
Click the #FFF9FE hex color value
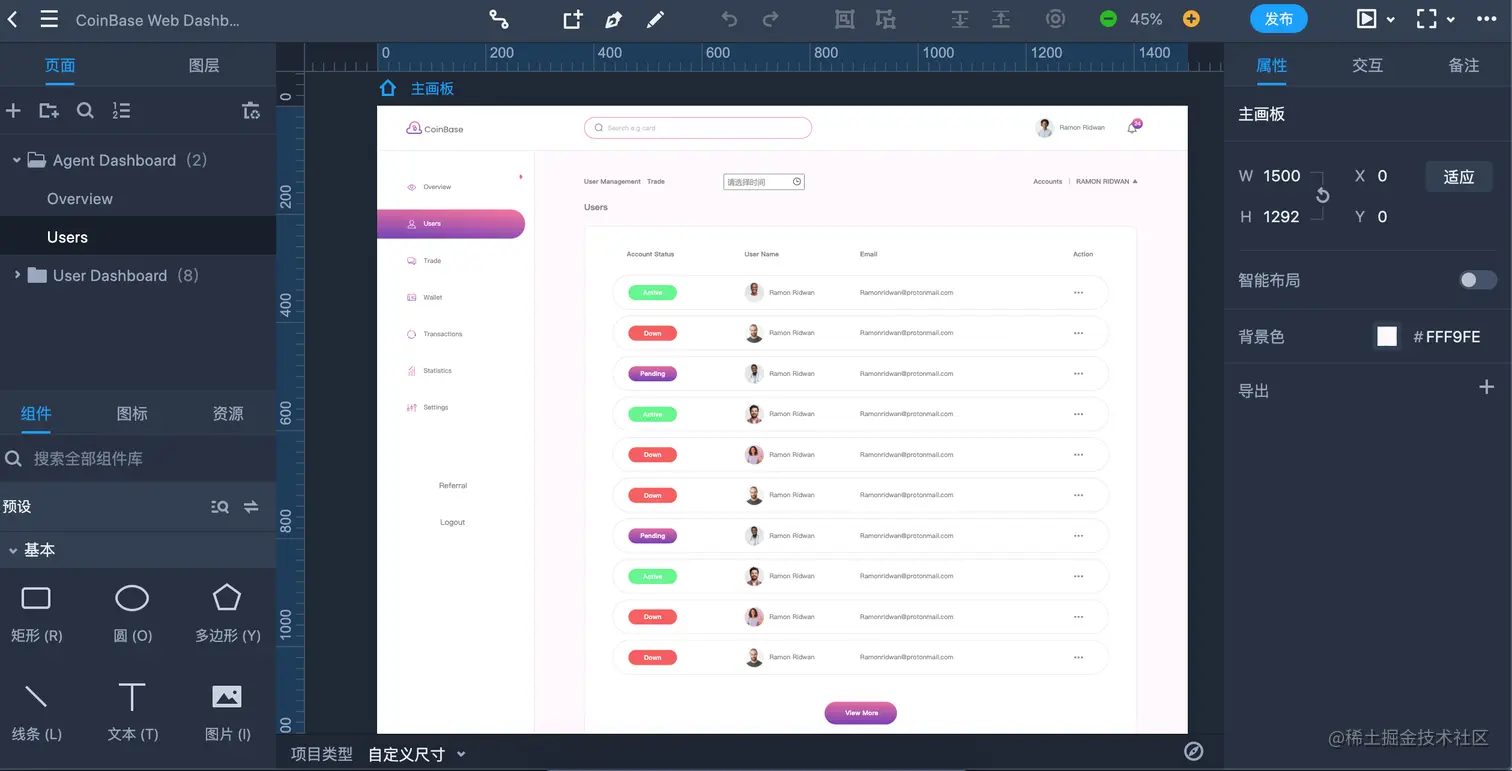click(1446, 337)
